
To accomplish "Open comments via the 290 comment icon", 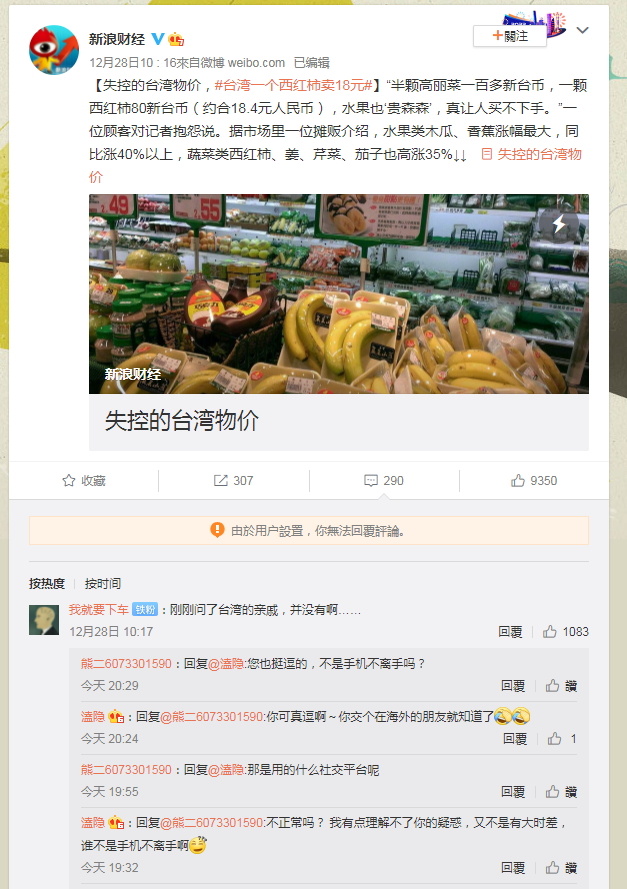I will (x=384, y=481).
